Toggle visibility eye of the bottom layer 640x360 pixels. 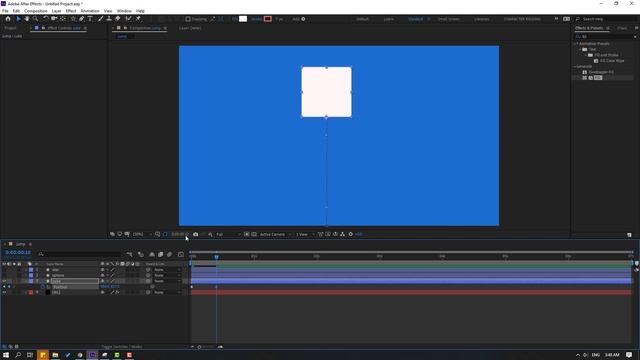[x=4, y=293]
